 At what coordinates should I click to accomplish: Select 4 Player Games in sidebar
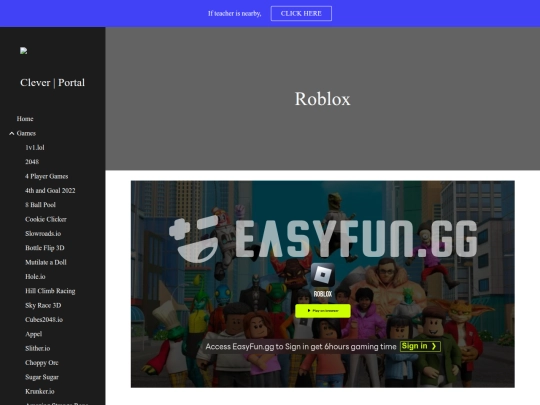(x=46, y=176)
